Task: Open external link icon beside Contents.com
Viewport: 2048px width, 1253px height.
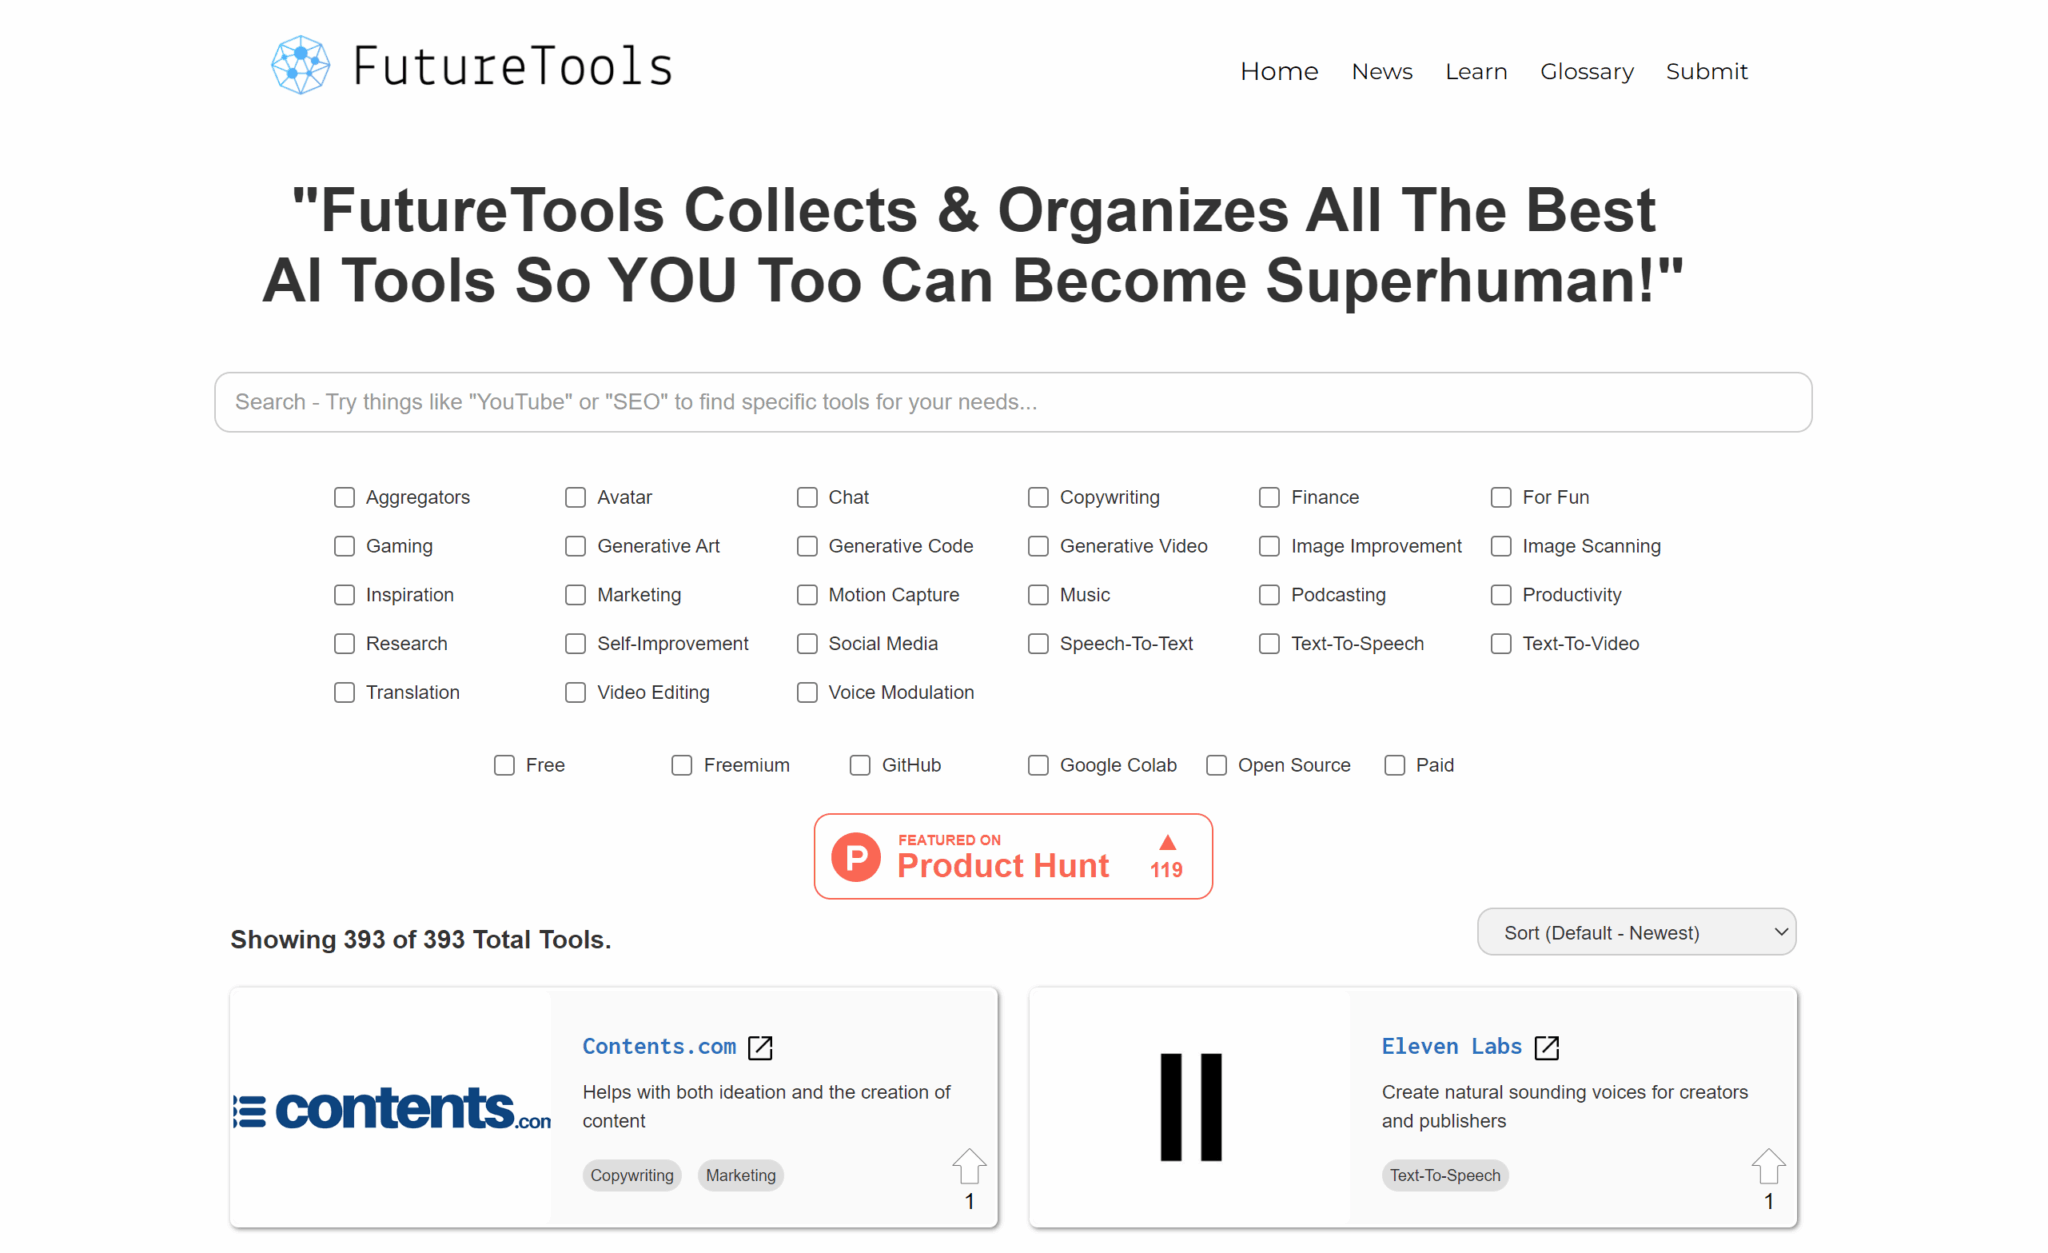Action: tap(760, 1047)
